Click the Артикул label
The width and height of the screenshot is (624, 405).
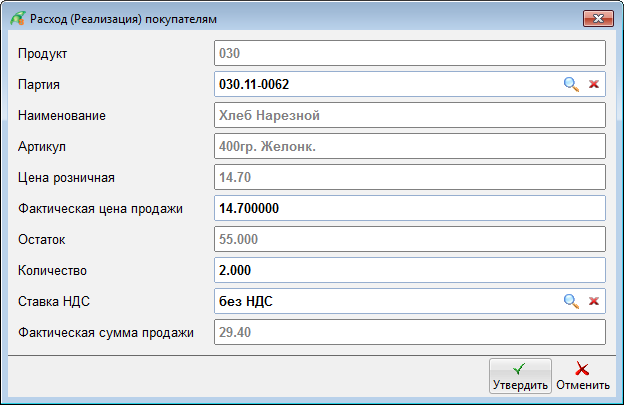click(42, 147)
